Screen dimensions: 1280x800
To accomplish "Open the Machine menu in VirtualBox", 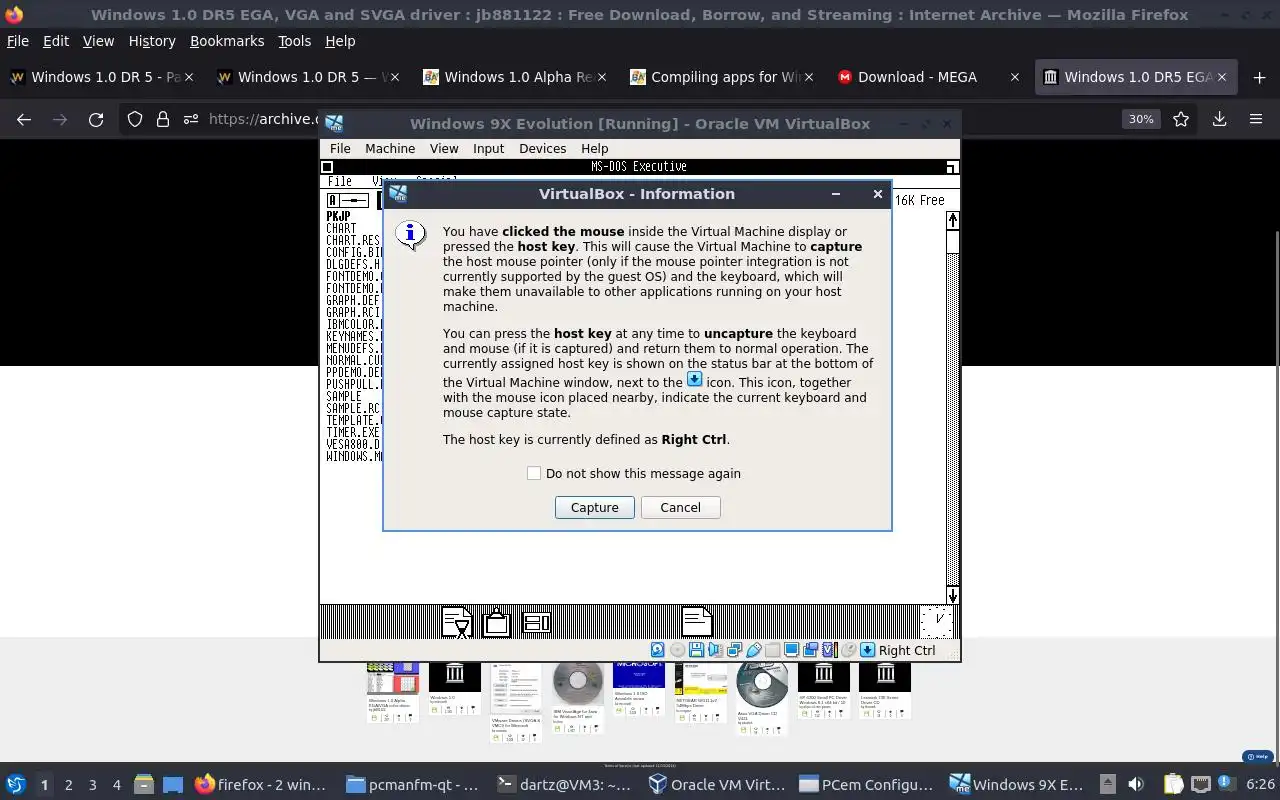I will click(x=390, y=148).
